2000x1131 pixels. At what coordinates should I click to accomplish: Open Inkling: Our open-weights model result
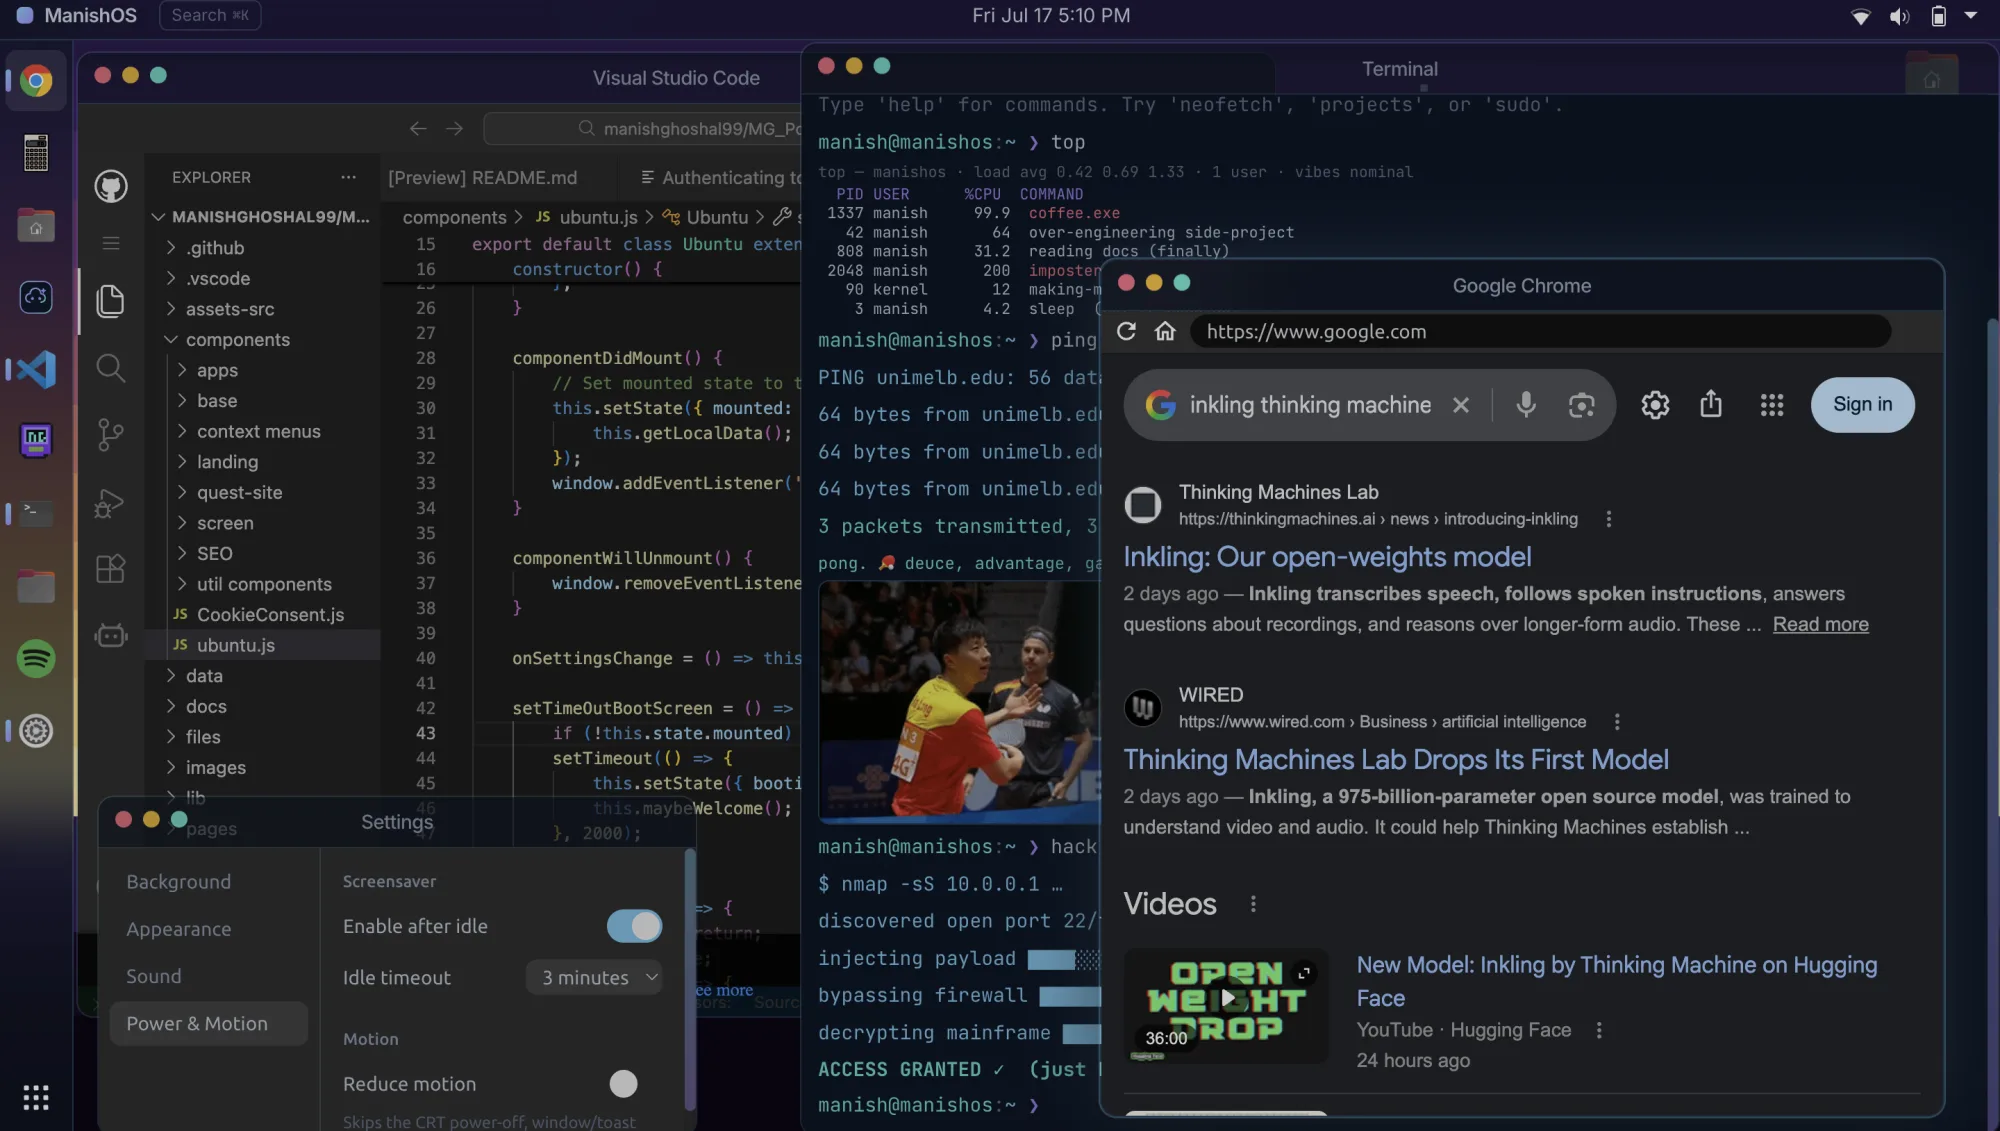1327,557
